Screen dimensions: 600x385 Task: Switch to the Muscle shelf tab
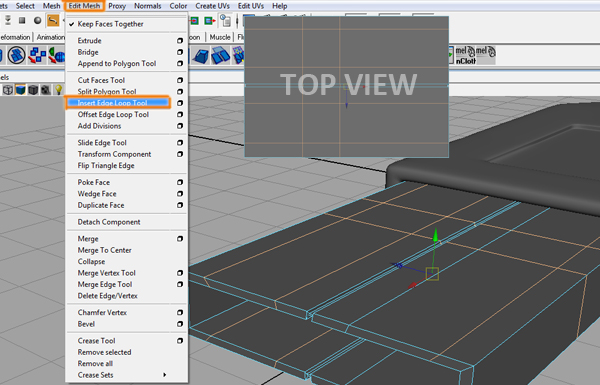click(220, 37)
